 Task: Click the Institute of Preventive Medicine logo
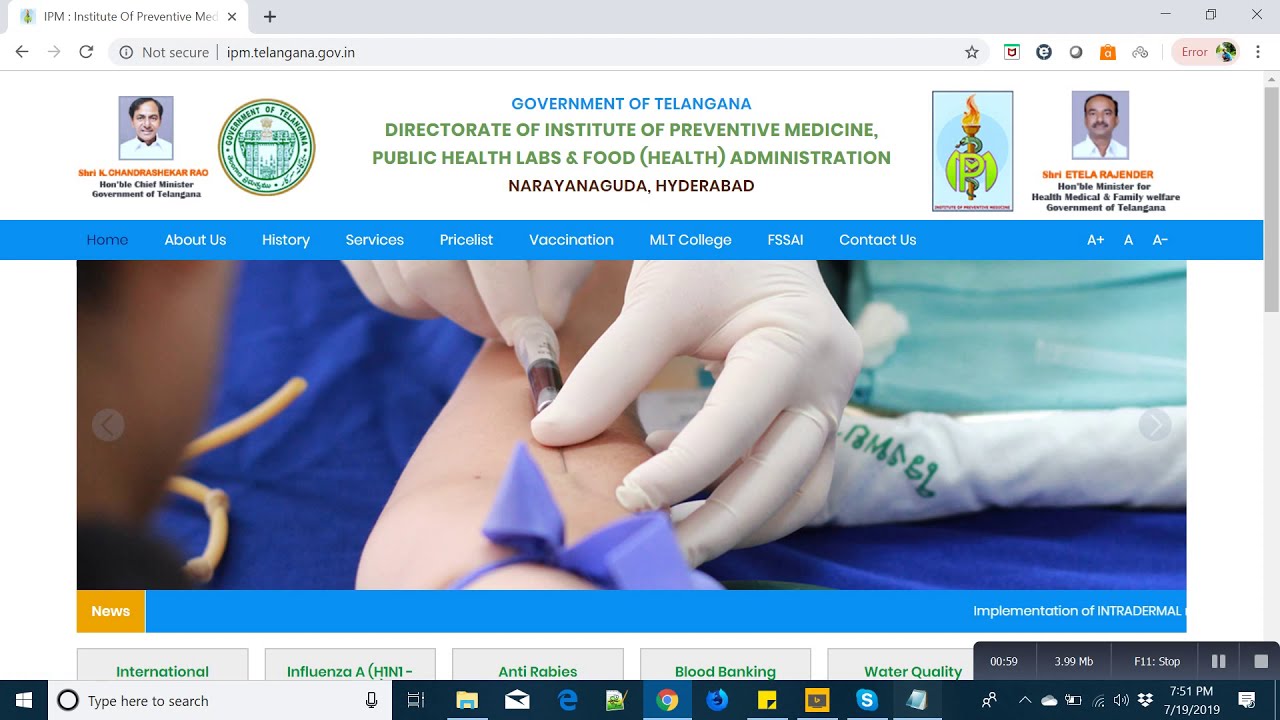(x=972, y=151)
